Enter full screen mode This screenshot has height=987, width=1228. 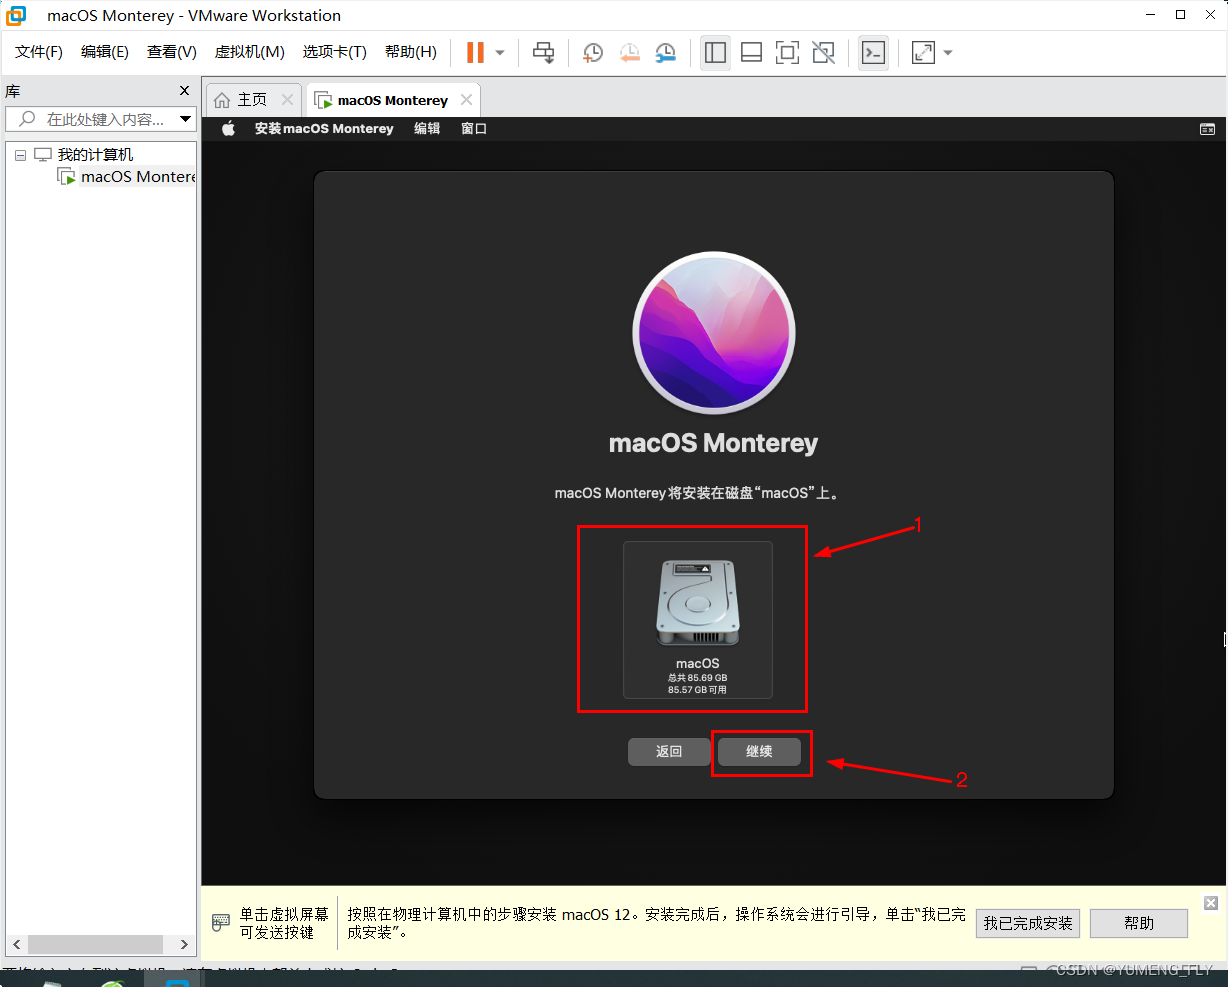click(x=787, y=53)
